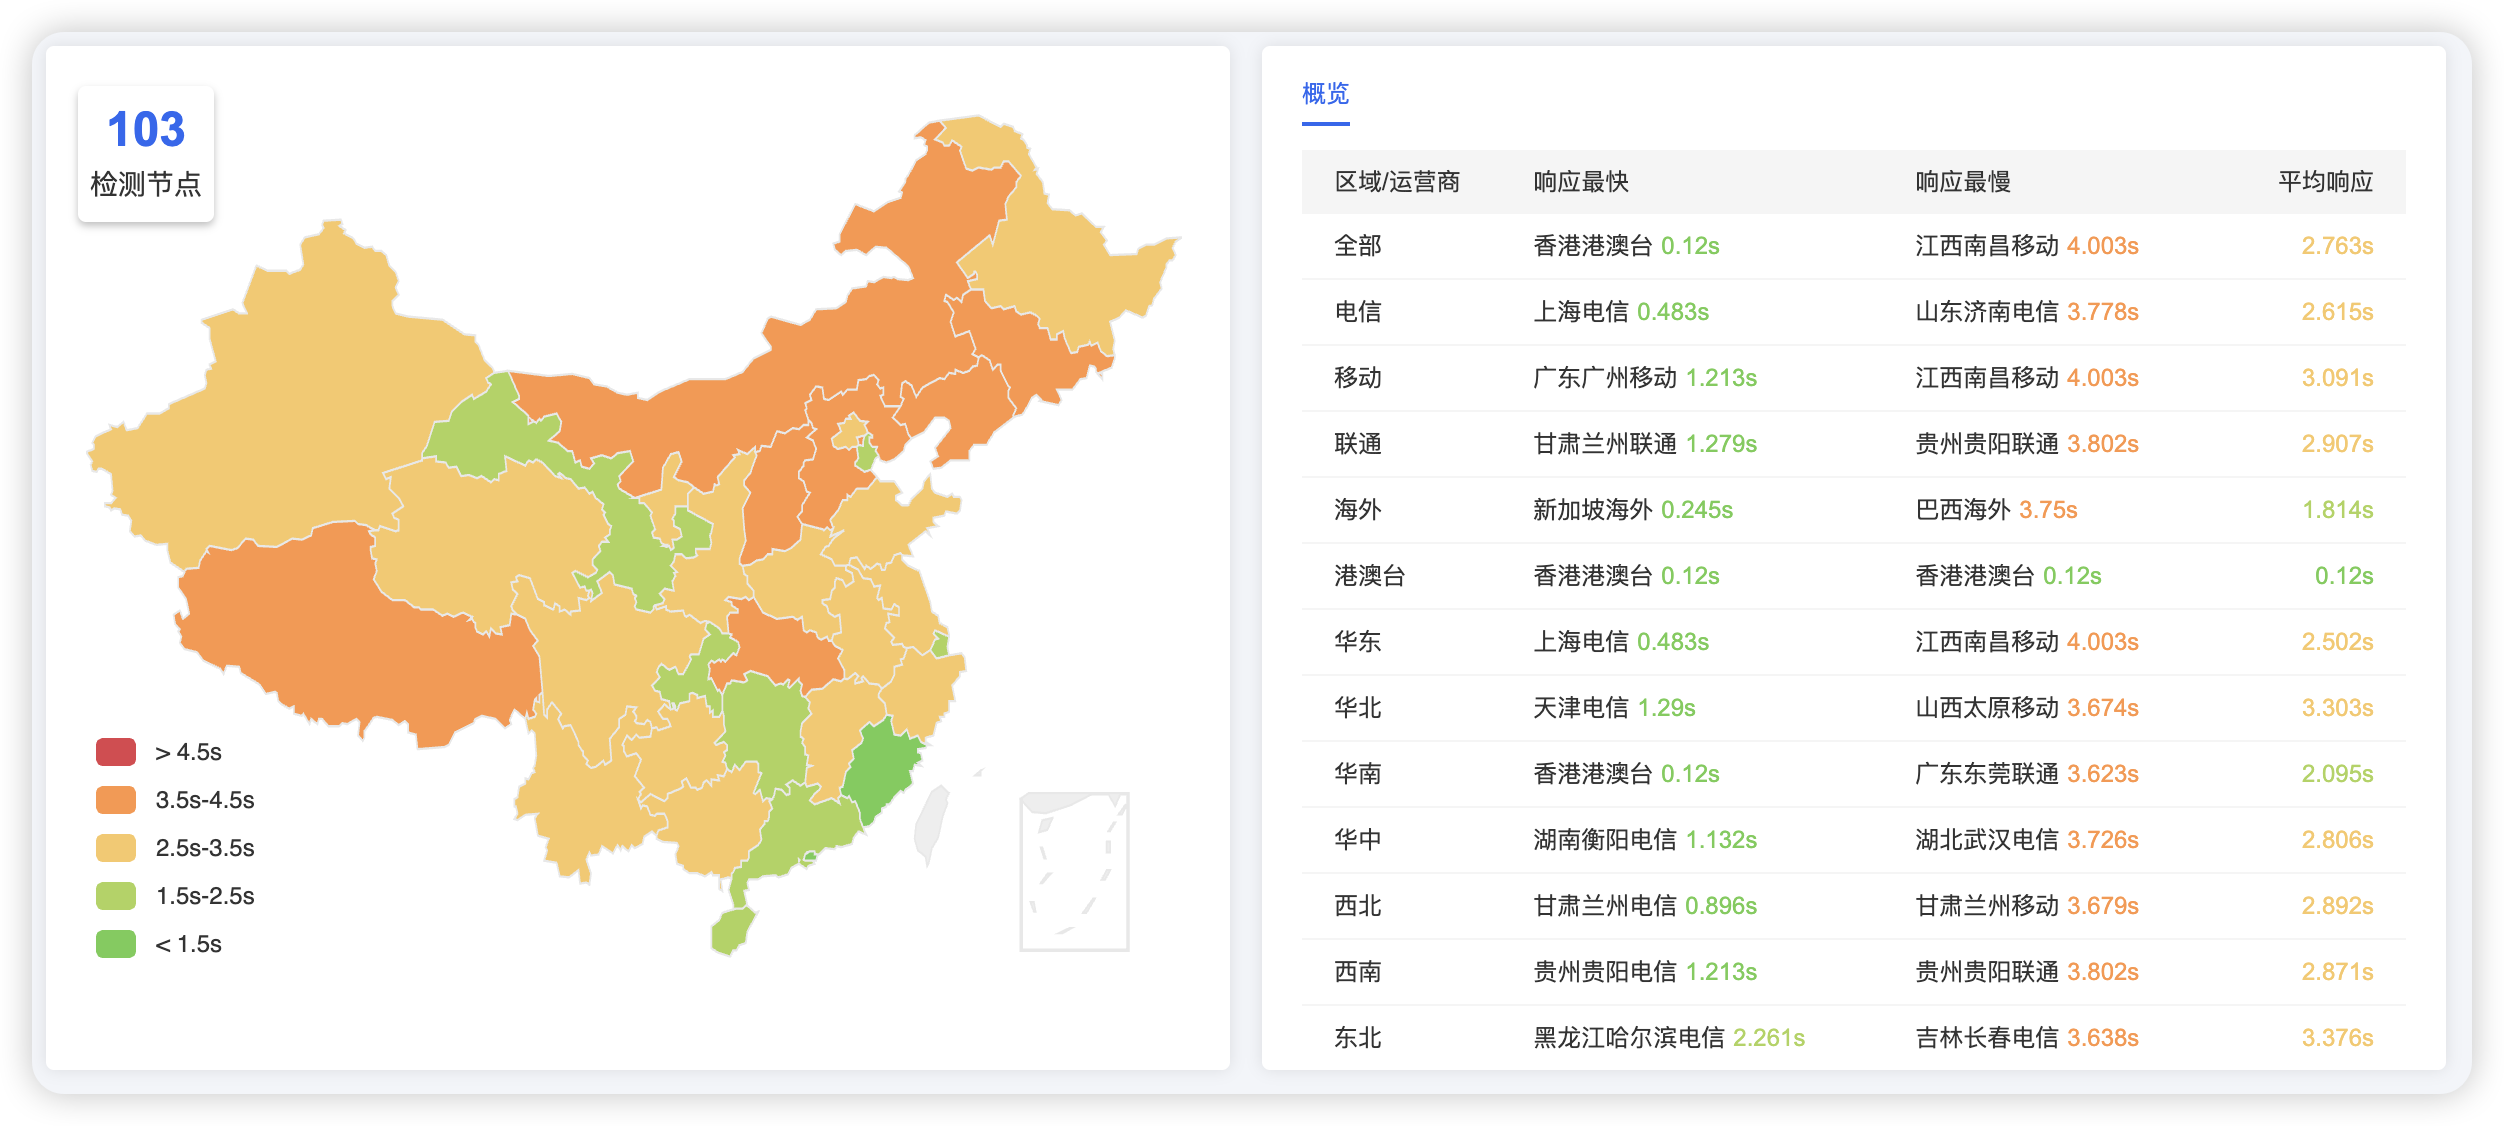The width and height of the screenshot is (2504, 1126).
Task: Click 黑龙江哈尔滨电信 2.261s cell
Action: (1669, 1038)
